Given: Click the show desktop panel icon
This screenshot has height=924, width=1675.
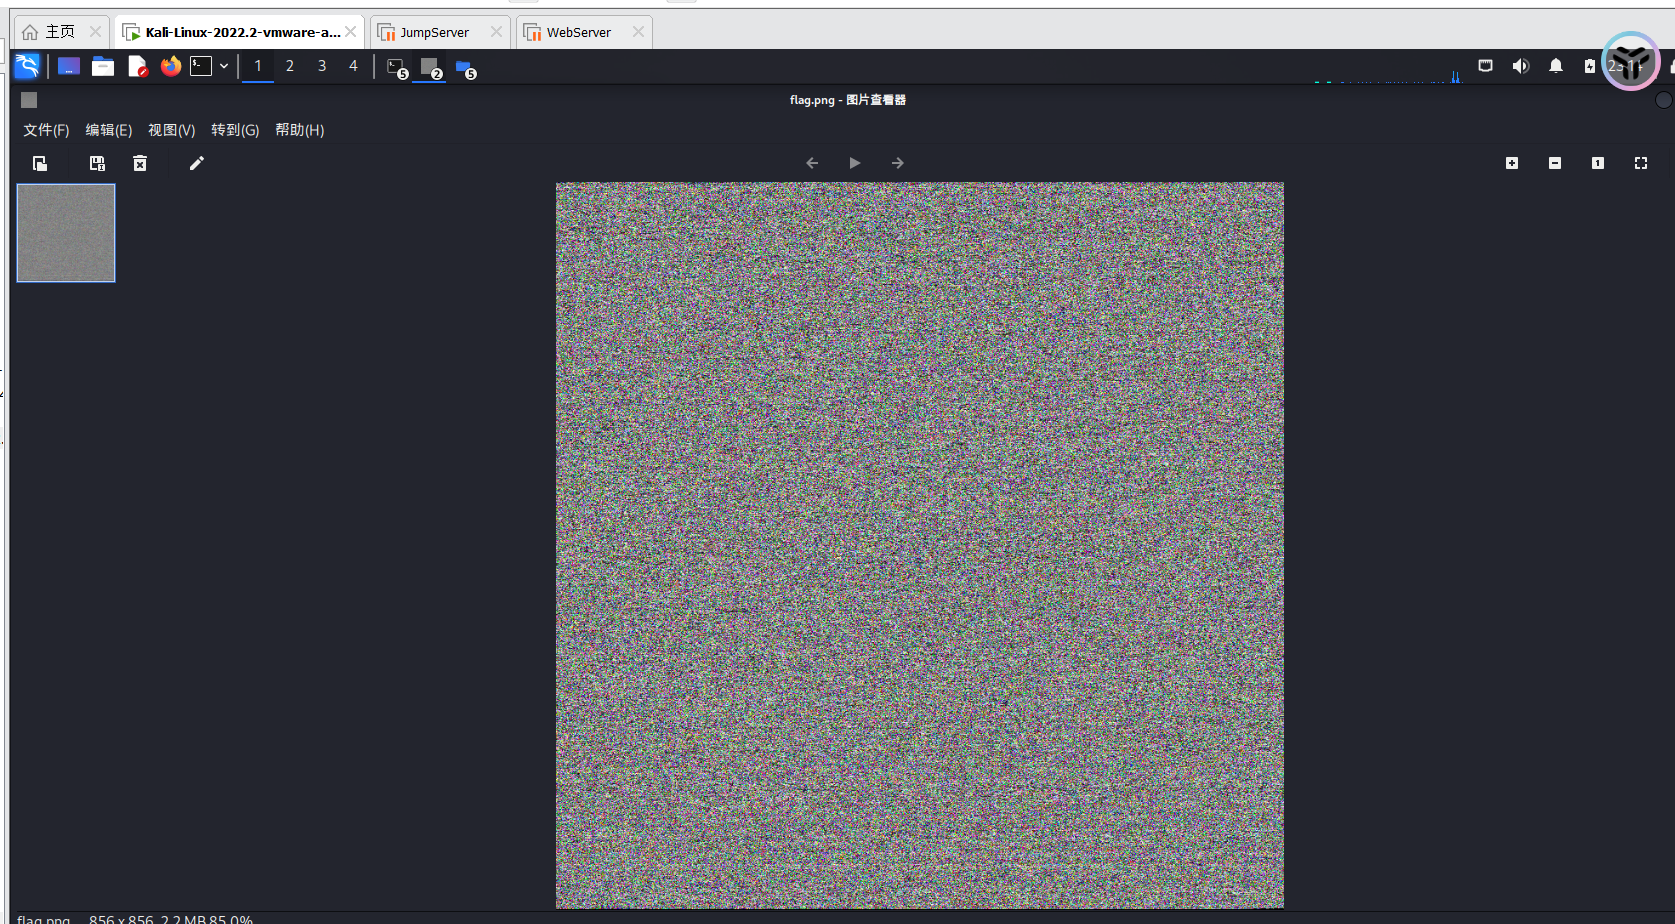Looking at the screenshot, I should coord(69,66).
